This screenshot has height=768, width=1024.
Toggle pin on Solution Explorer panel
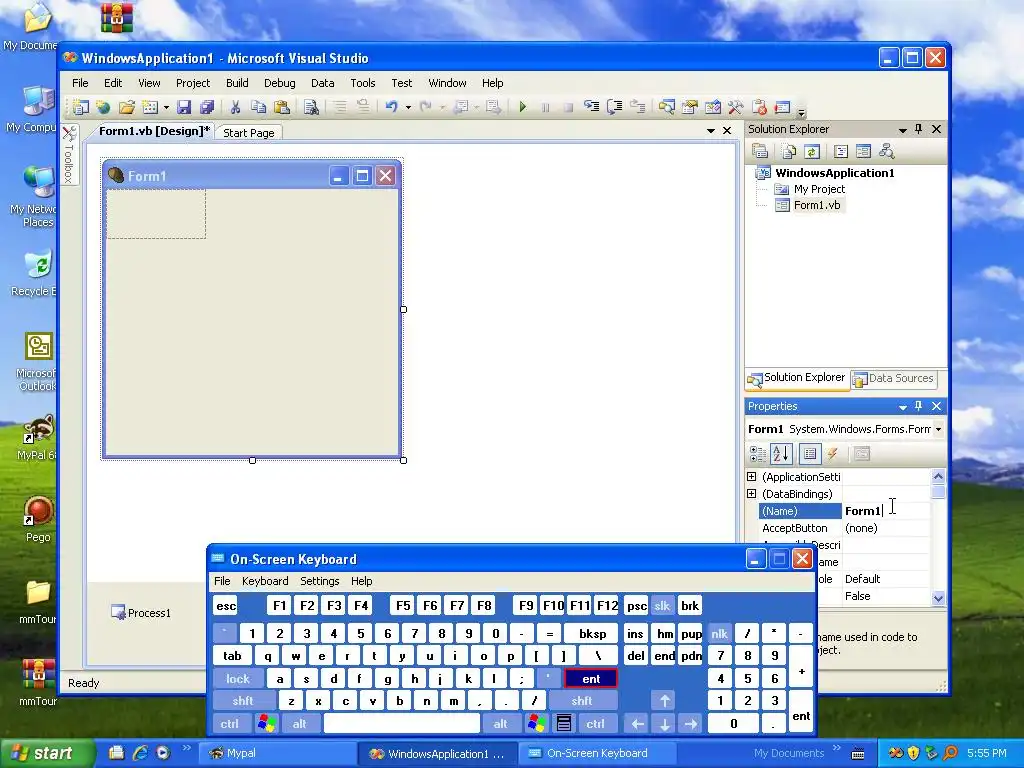pyautogui.click(x=918, y=129)
